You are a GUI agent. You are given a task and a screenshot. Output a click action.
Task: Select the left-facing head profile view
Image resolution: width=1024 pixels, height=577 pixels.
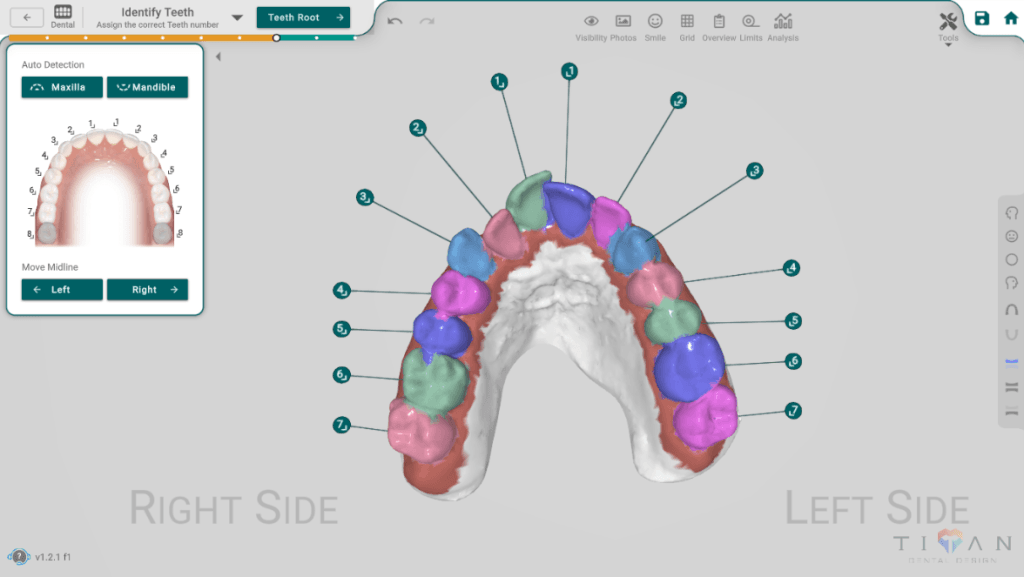[1012, 213]
